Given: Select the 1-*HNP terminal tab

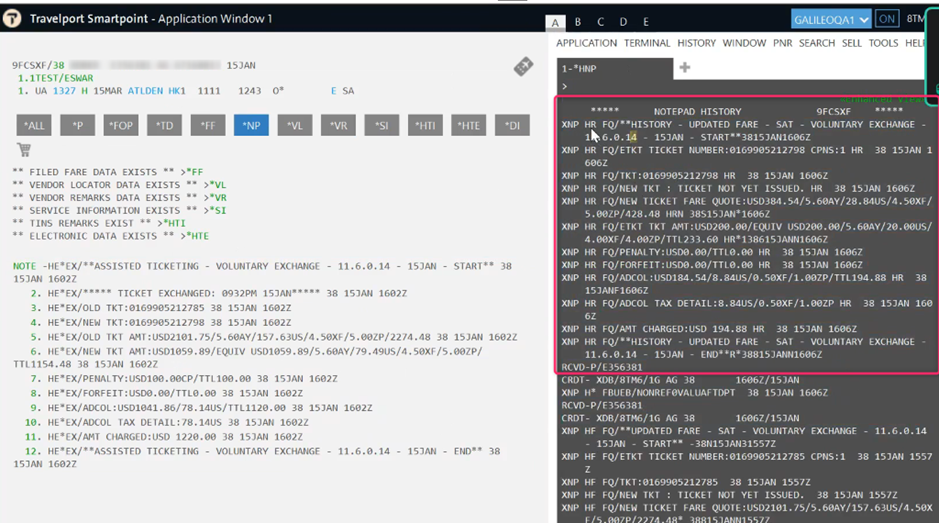Looking at the screenshot, I should [614, 68].
